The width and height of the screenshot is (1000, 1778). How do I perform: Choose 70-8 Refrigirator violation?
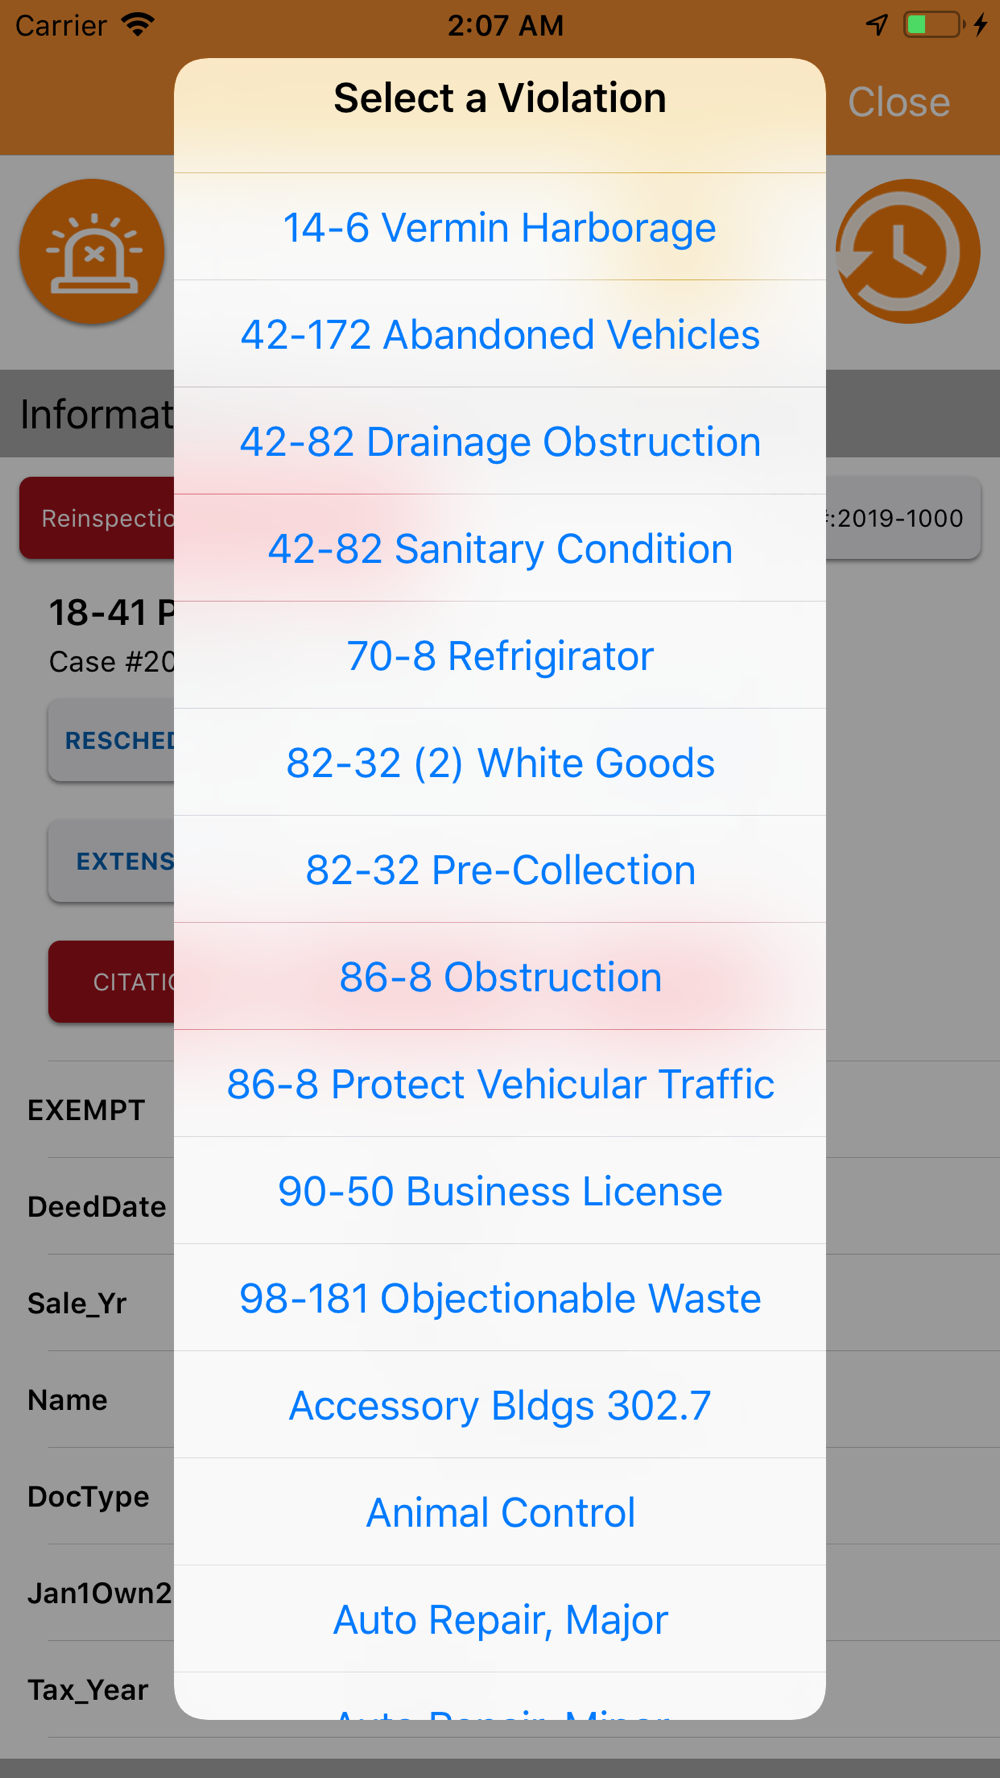click(500, 656)
